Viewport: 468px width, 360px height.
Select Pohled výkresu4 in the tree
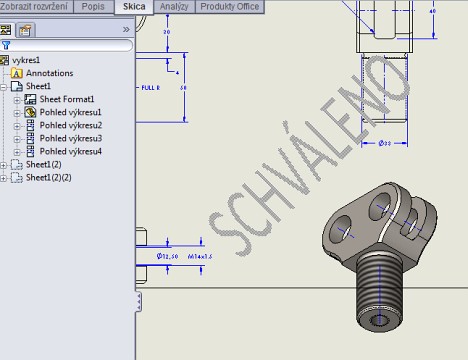coord(71,151)
